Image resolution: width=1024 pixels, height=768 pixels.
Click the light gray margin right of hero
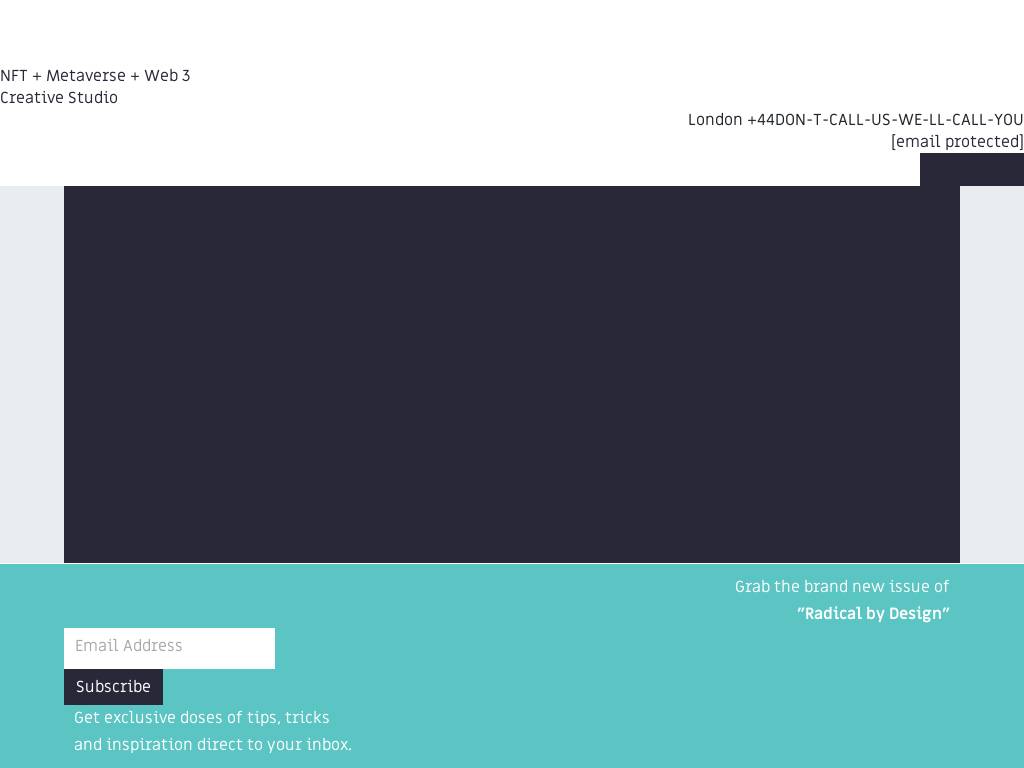pyautogui.click(x=992, y=374)
